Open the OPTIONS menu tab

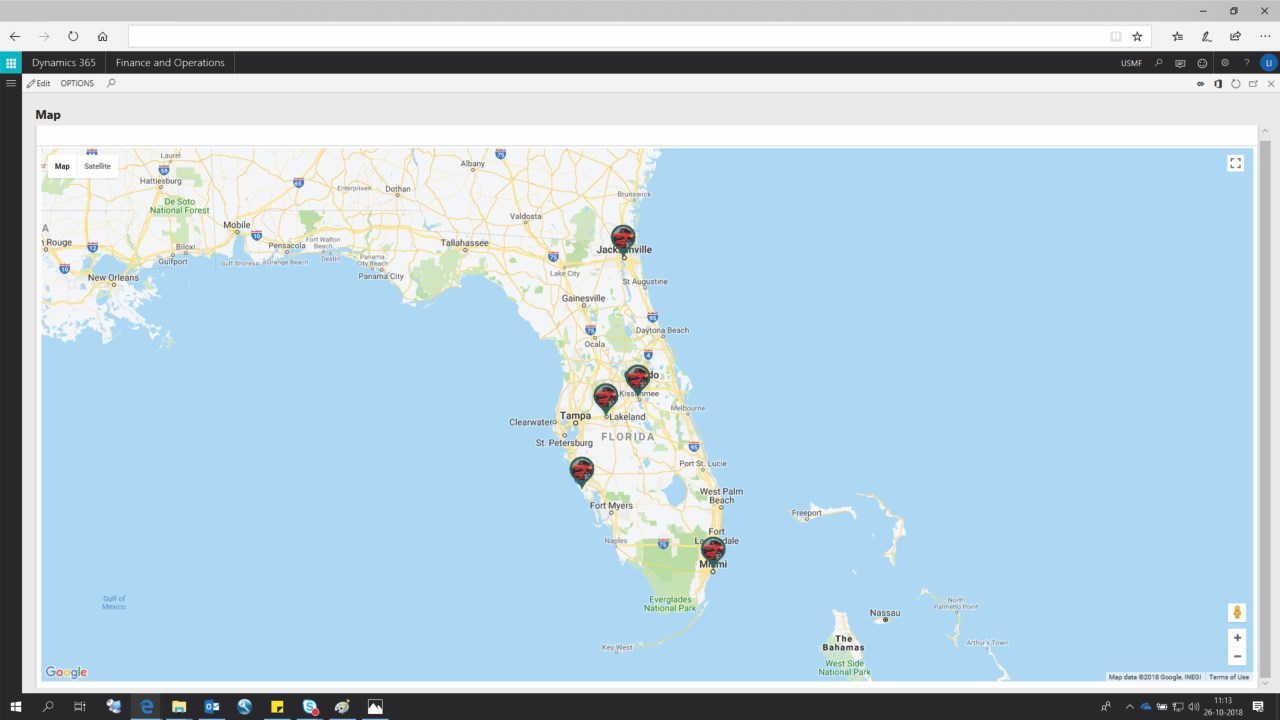coord(77,83)
